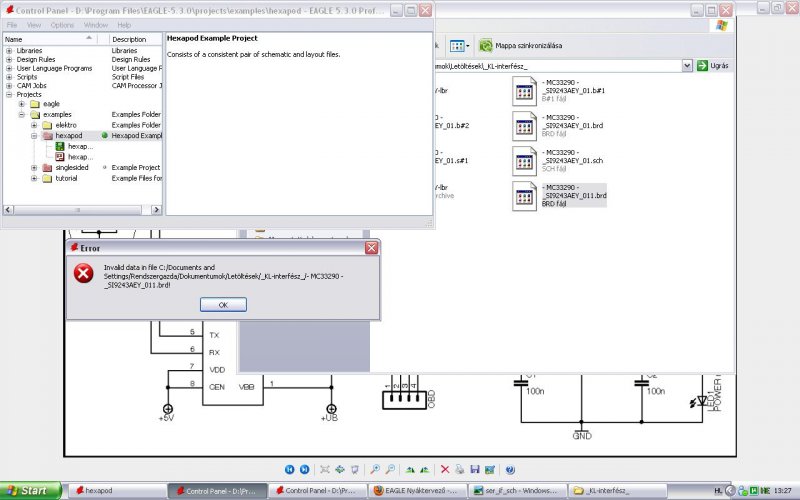Go to previous image in picture viewer
The image size is (800, 500).
click(x=289, y=469)
